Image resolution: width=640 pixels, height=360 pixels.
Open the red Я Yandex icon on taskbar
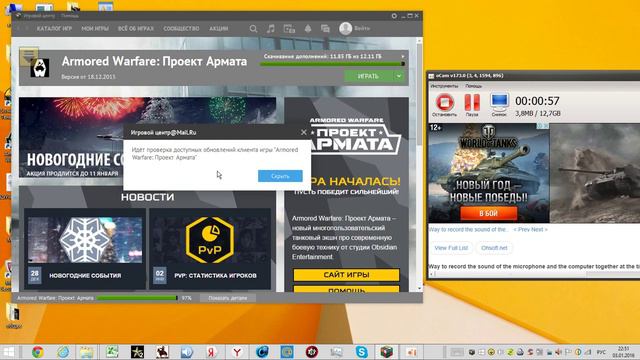point(211,352)
